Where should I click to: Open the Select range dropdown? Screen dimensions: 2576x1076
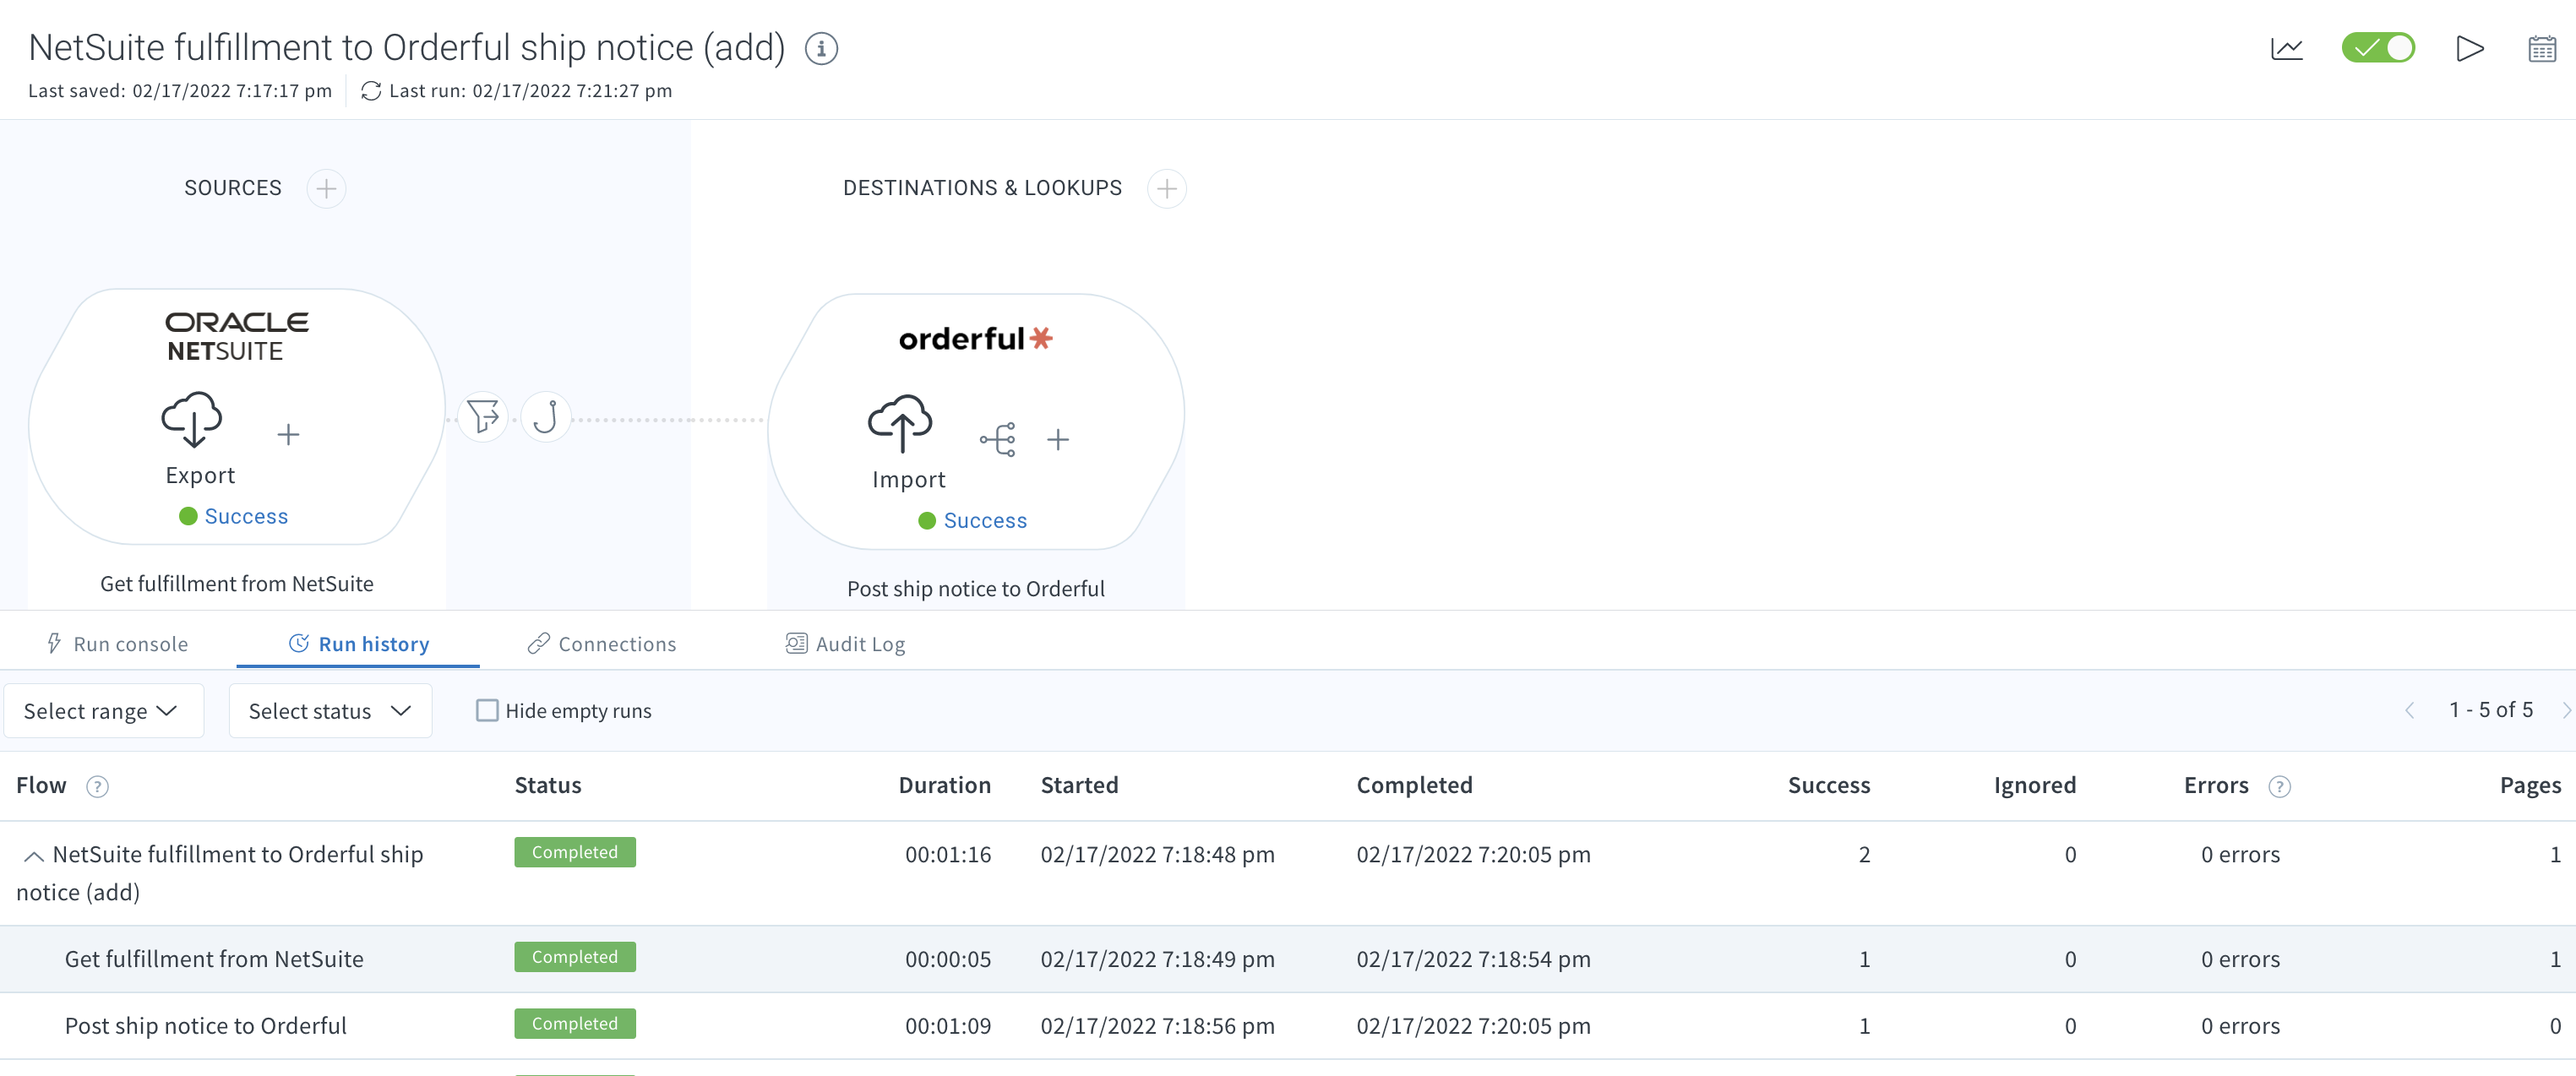pyautogui.click(x=104, y=711)
